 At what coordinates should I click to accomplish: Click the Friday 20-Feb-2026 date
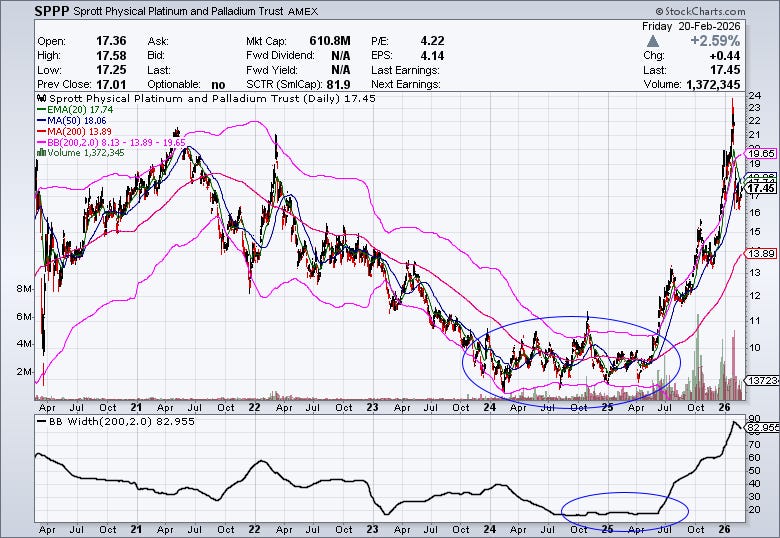click(691, 26)
